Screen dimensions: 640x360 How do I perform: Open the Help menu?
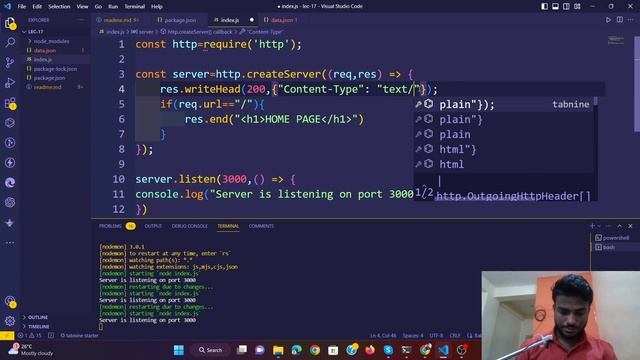(x=157, y=7)
